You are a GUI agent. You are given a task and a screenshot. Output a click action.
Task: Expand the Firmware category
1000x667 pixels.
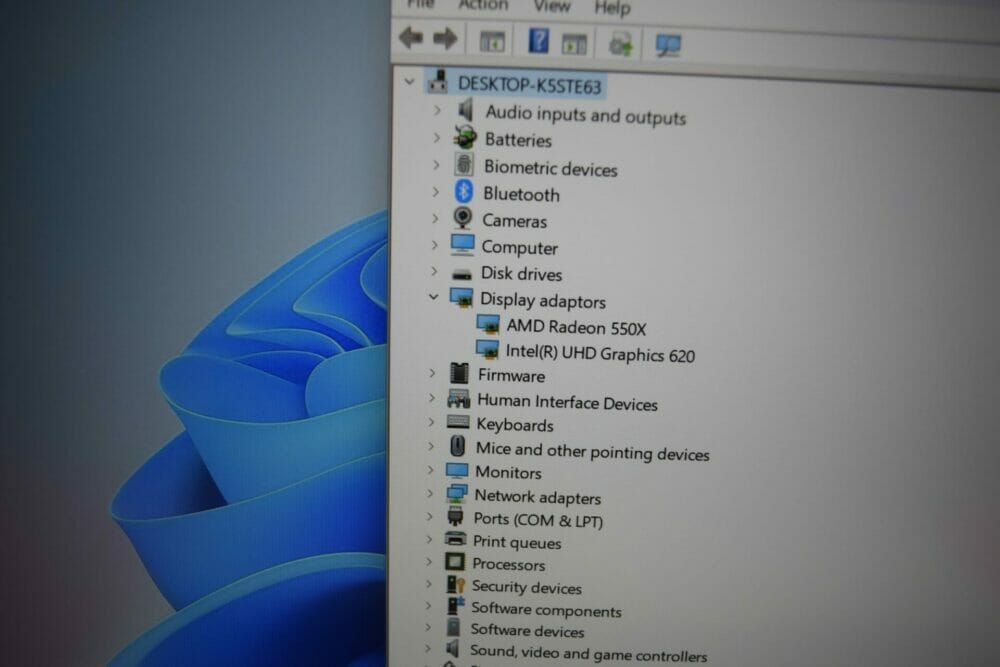(x=432, y=373)
